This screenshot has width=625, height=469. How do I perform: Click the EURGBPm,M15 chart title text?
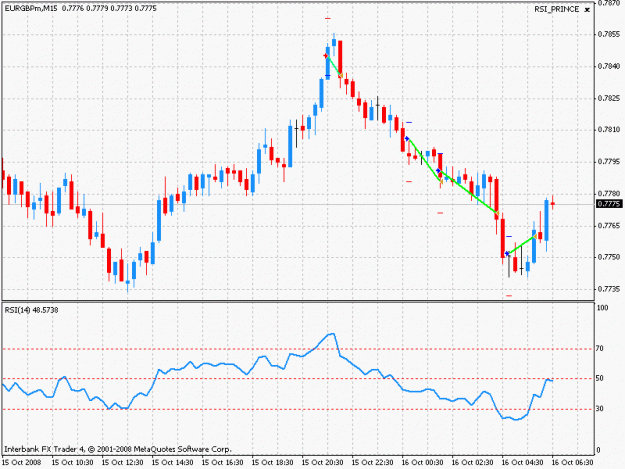click(x=31, y=8)
